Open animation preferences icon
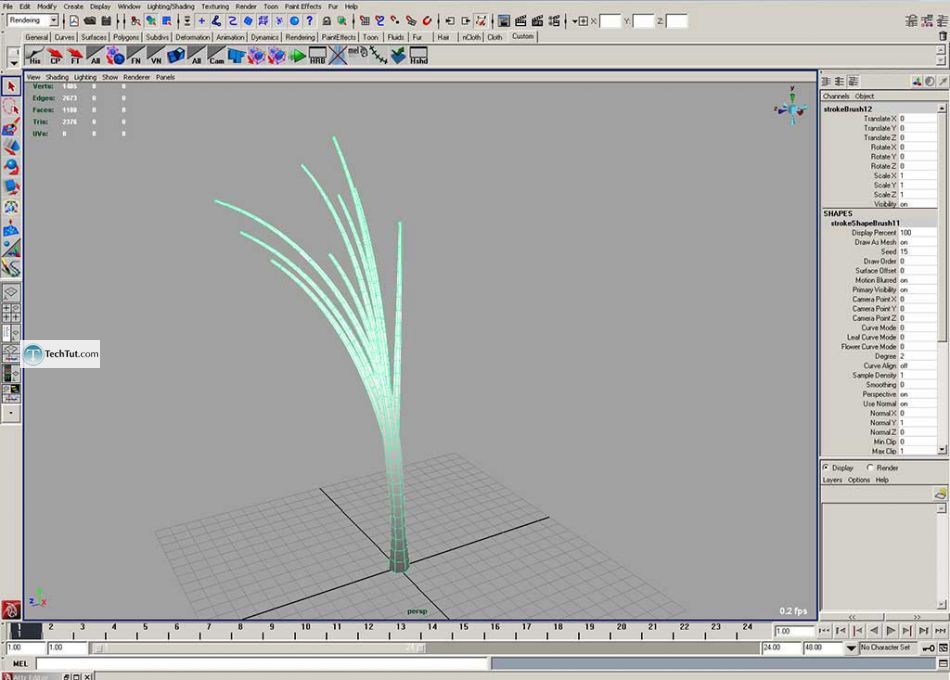Screen dimensions: 950x680 point(943,648)
